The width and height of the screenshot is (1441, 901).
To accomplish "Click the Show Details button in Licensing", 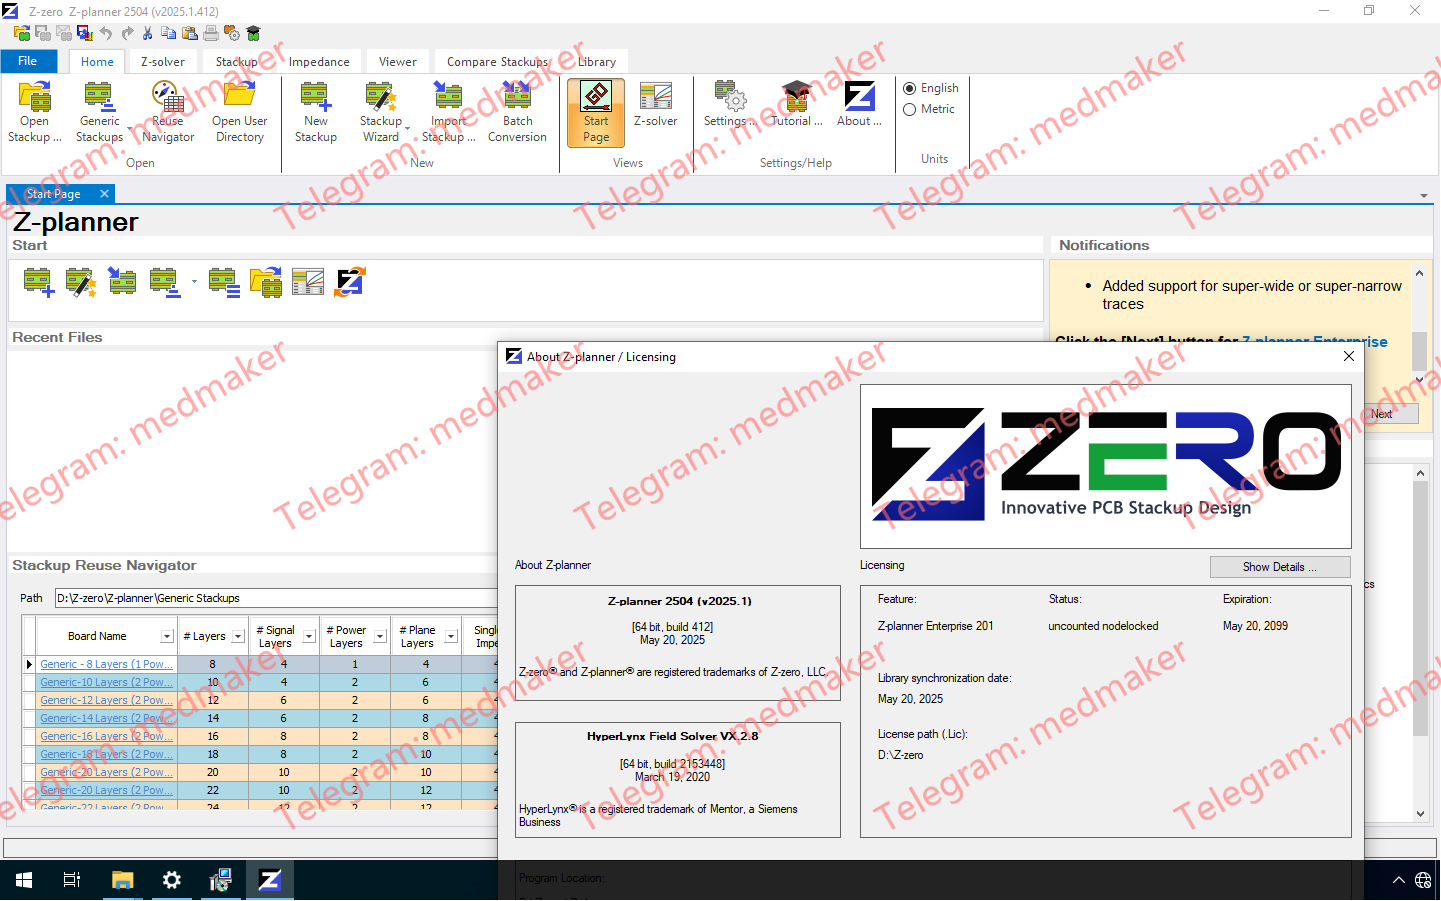I will pos(1280,567).
